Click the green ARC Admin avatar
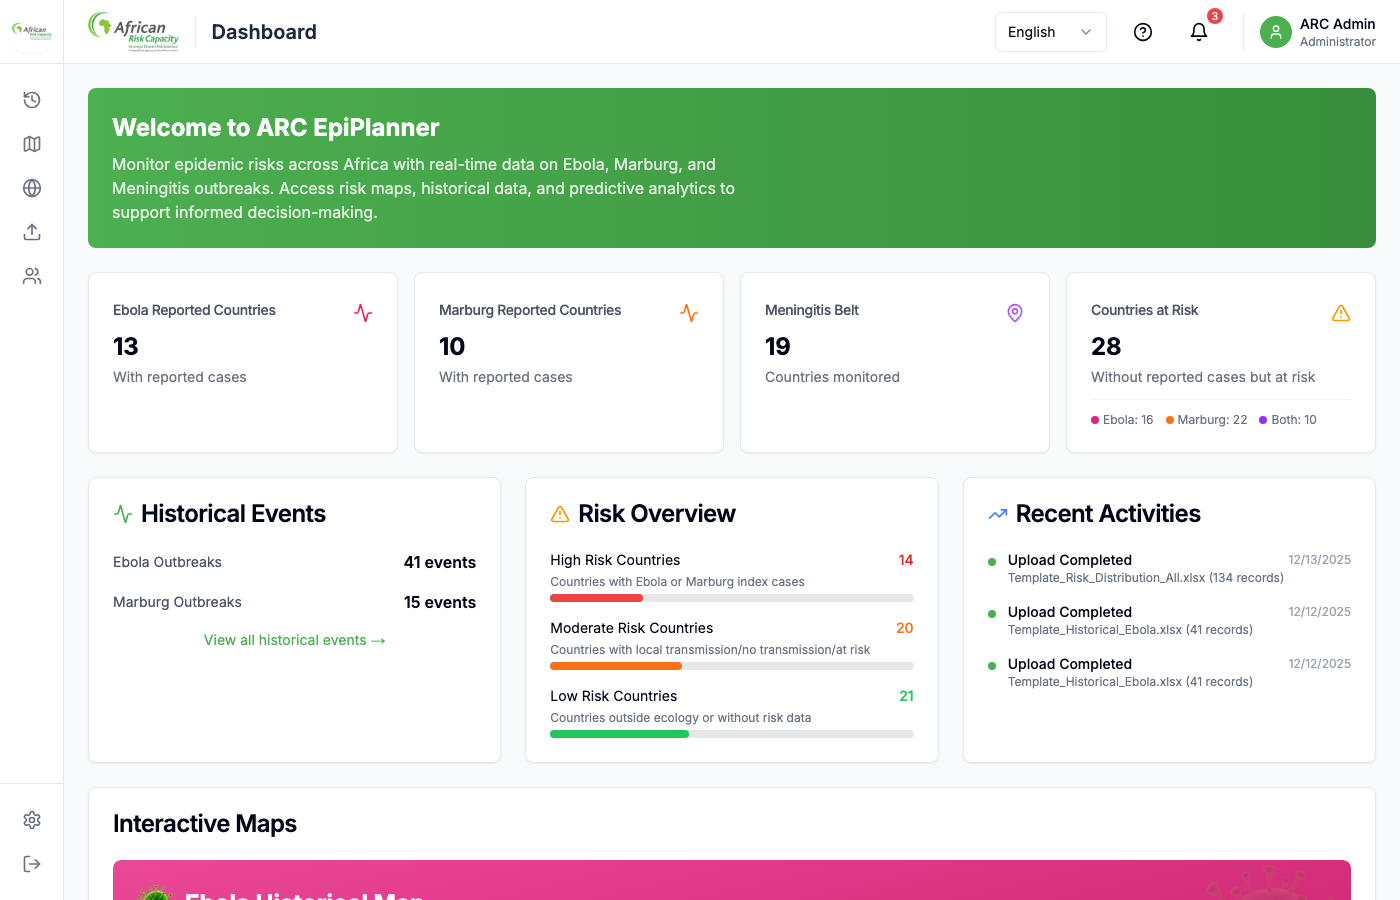The width and height of the screenshot is (1400, 900). [1276, 32]
